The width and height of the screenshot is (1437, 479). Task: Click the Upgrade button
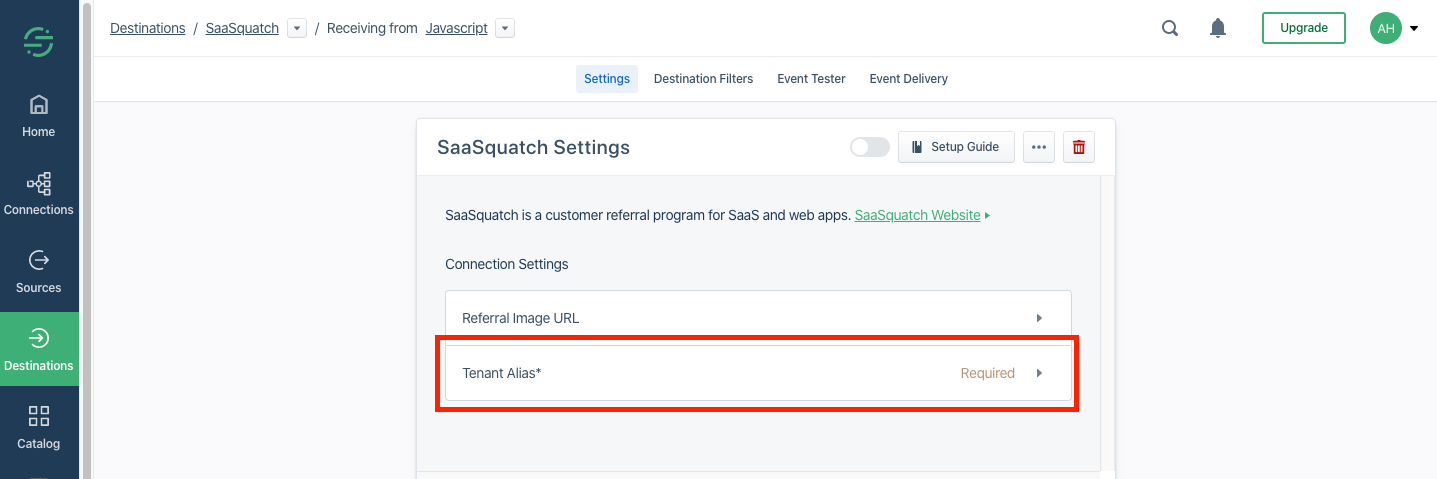coord(1304,28)
